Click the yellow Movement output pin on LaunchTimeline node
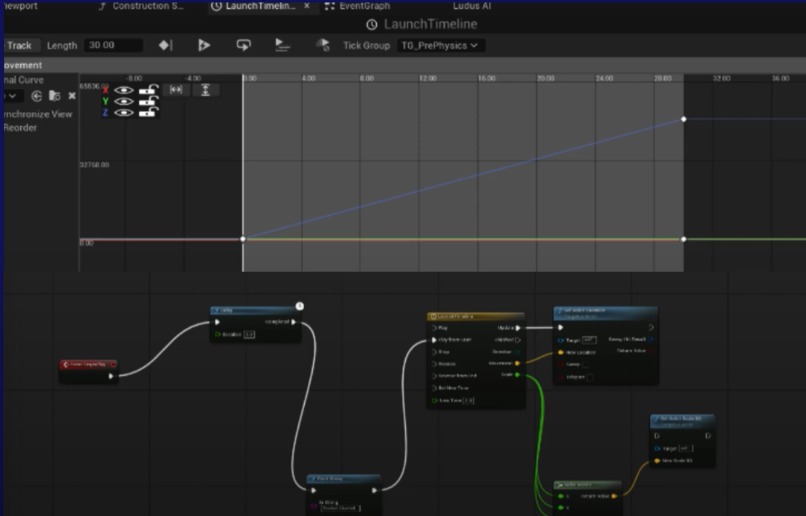Image resolution: width=806 pixels, height=516 pixels. (517, 363)
